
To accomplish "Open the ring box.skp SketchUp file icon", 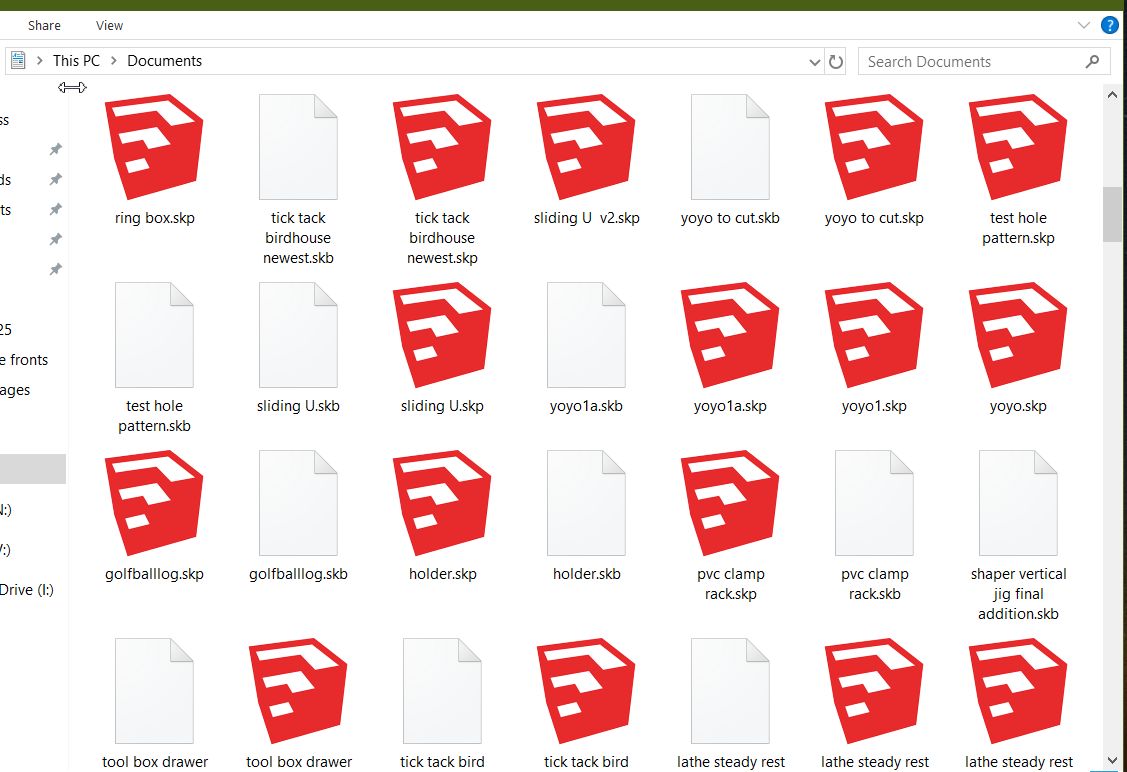I will coord(154,146).
